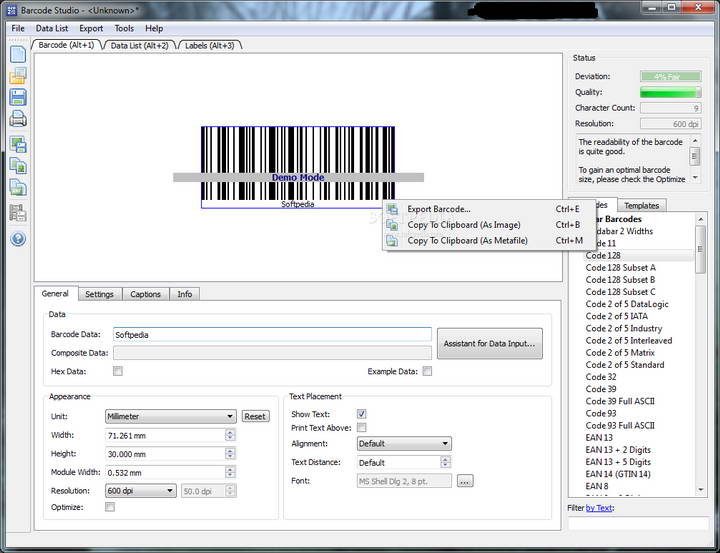Uncheck the Show Text checkbox
Screen dimensions: 720x553
pos(362,414)
